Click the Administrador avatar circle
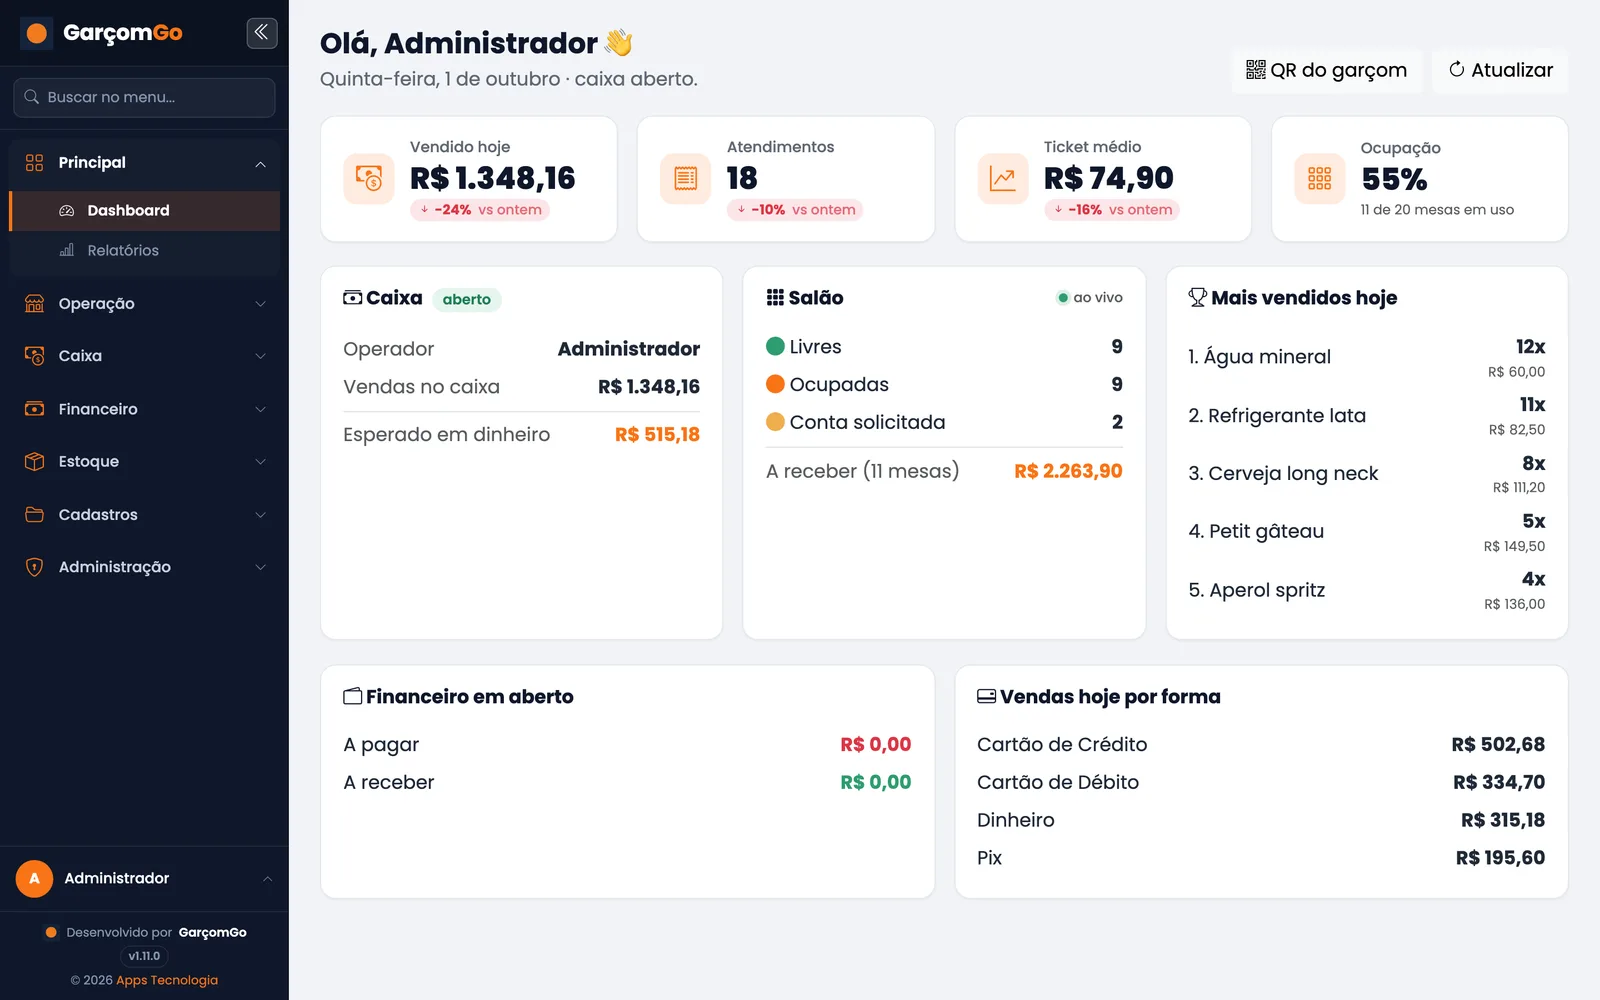 pos(34,879)
